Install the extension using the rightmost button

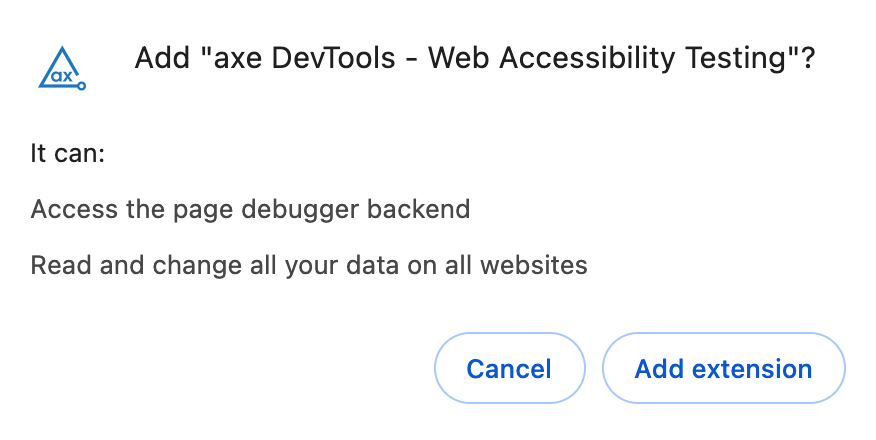[x=723, y=368]
